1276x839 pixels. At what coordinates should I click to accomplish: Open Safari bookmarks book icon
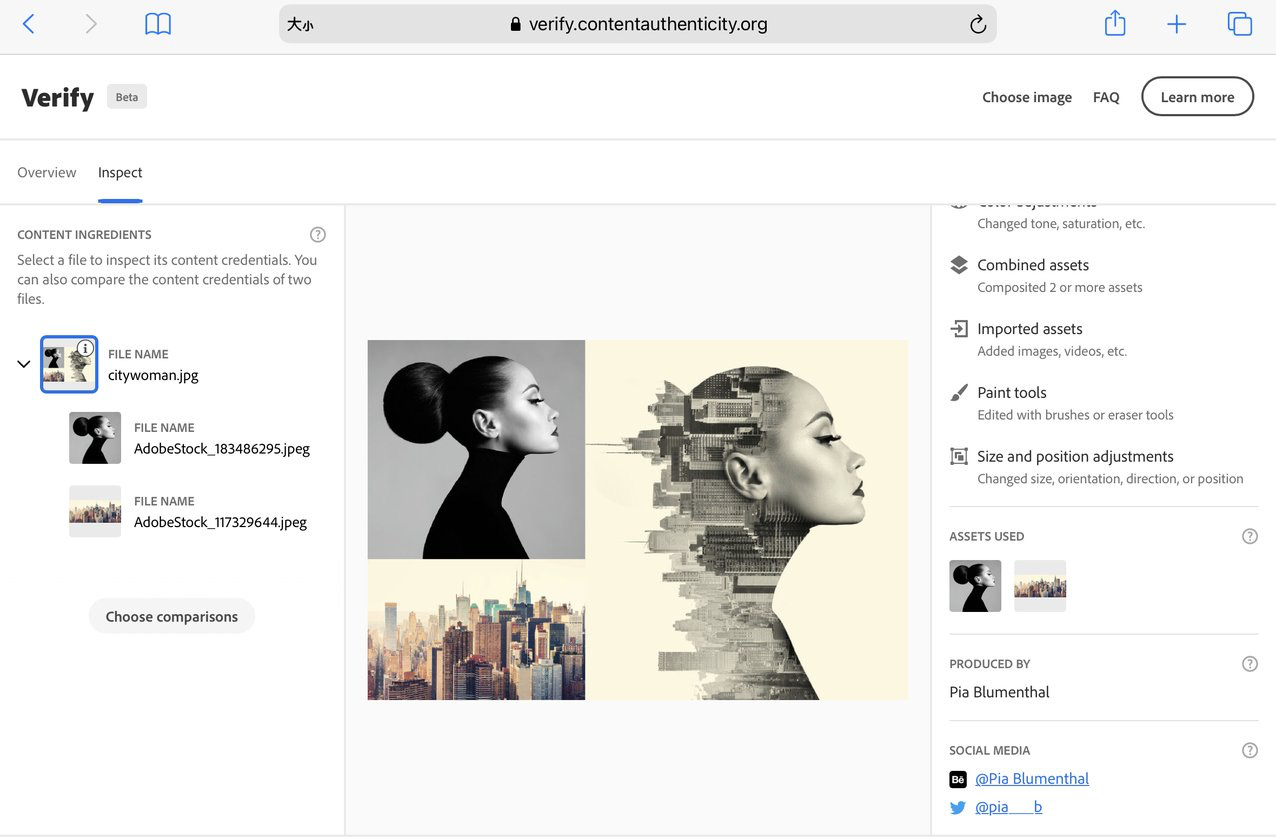click(158, 24)
